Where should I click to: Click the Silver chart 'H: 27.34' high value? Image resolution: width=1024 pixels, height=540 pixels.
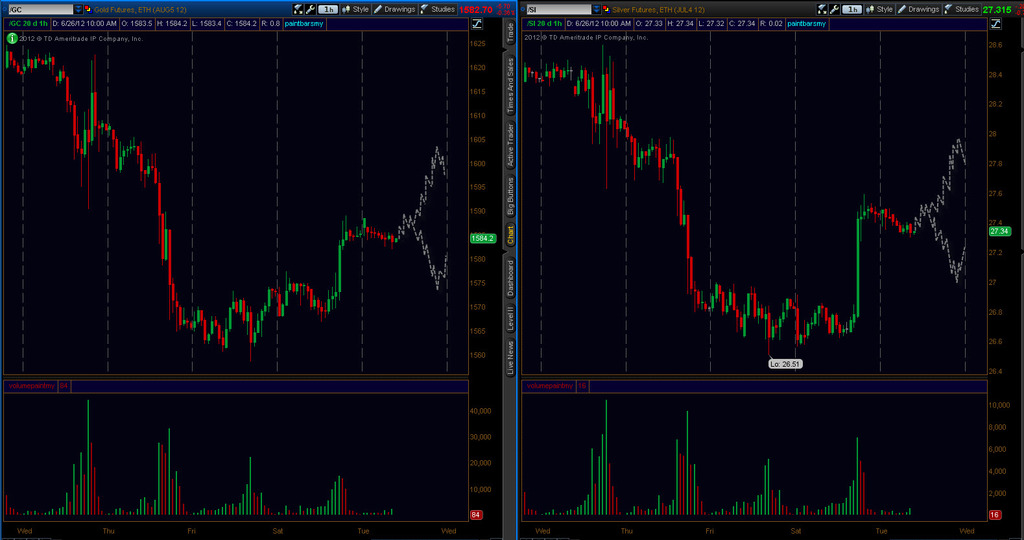[x=682, y=24]
